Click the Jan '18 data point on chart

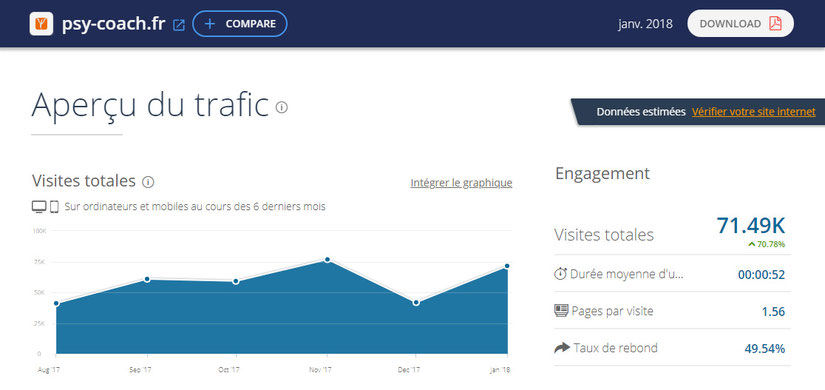[507, 266]
